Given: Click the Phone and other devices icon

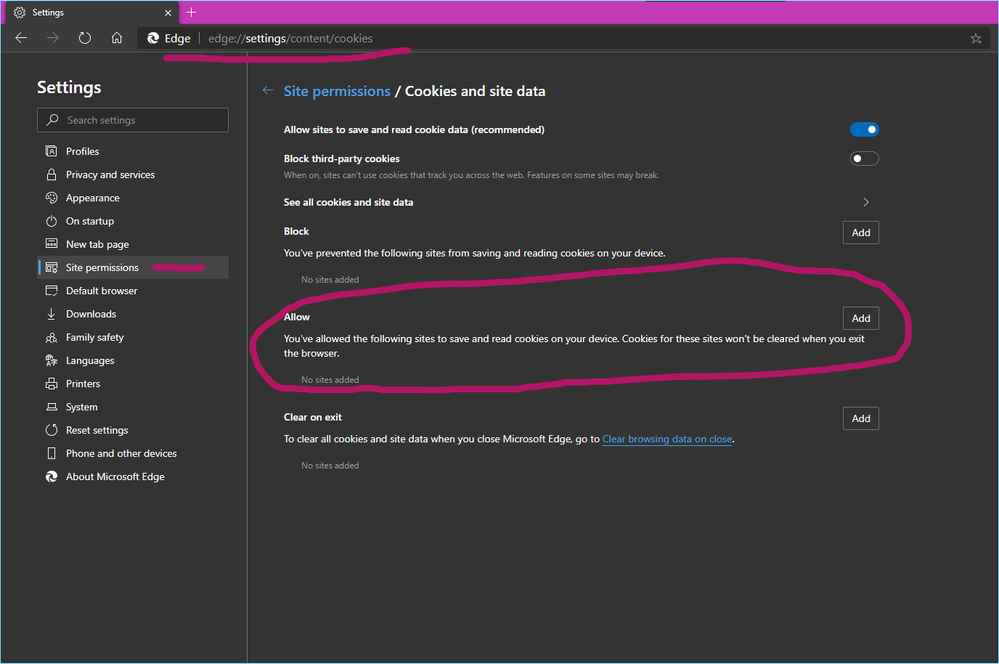Looking at the screenshot, I should tap(52, 454).
